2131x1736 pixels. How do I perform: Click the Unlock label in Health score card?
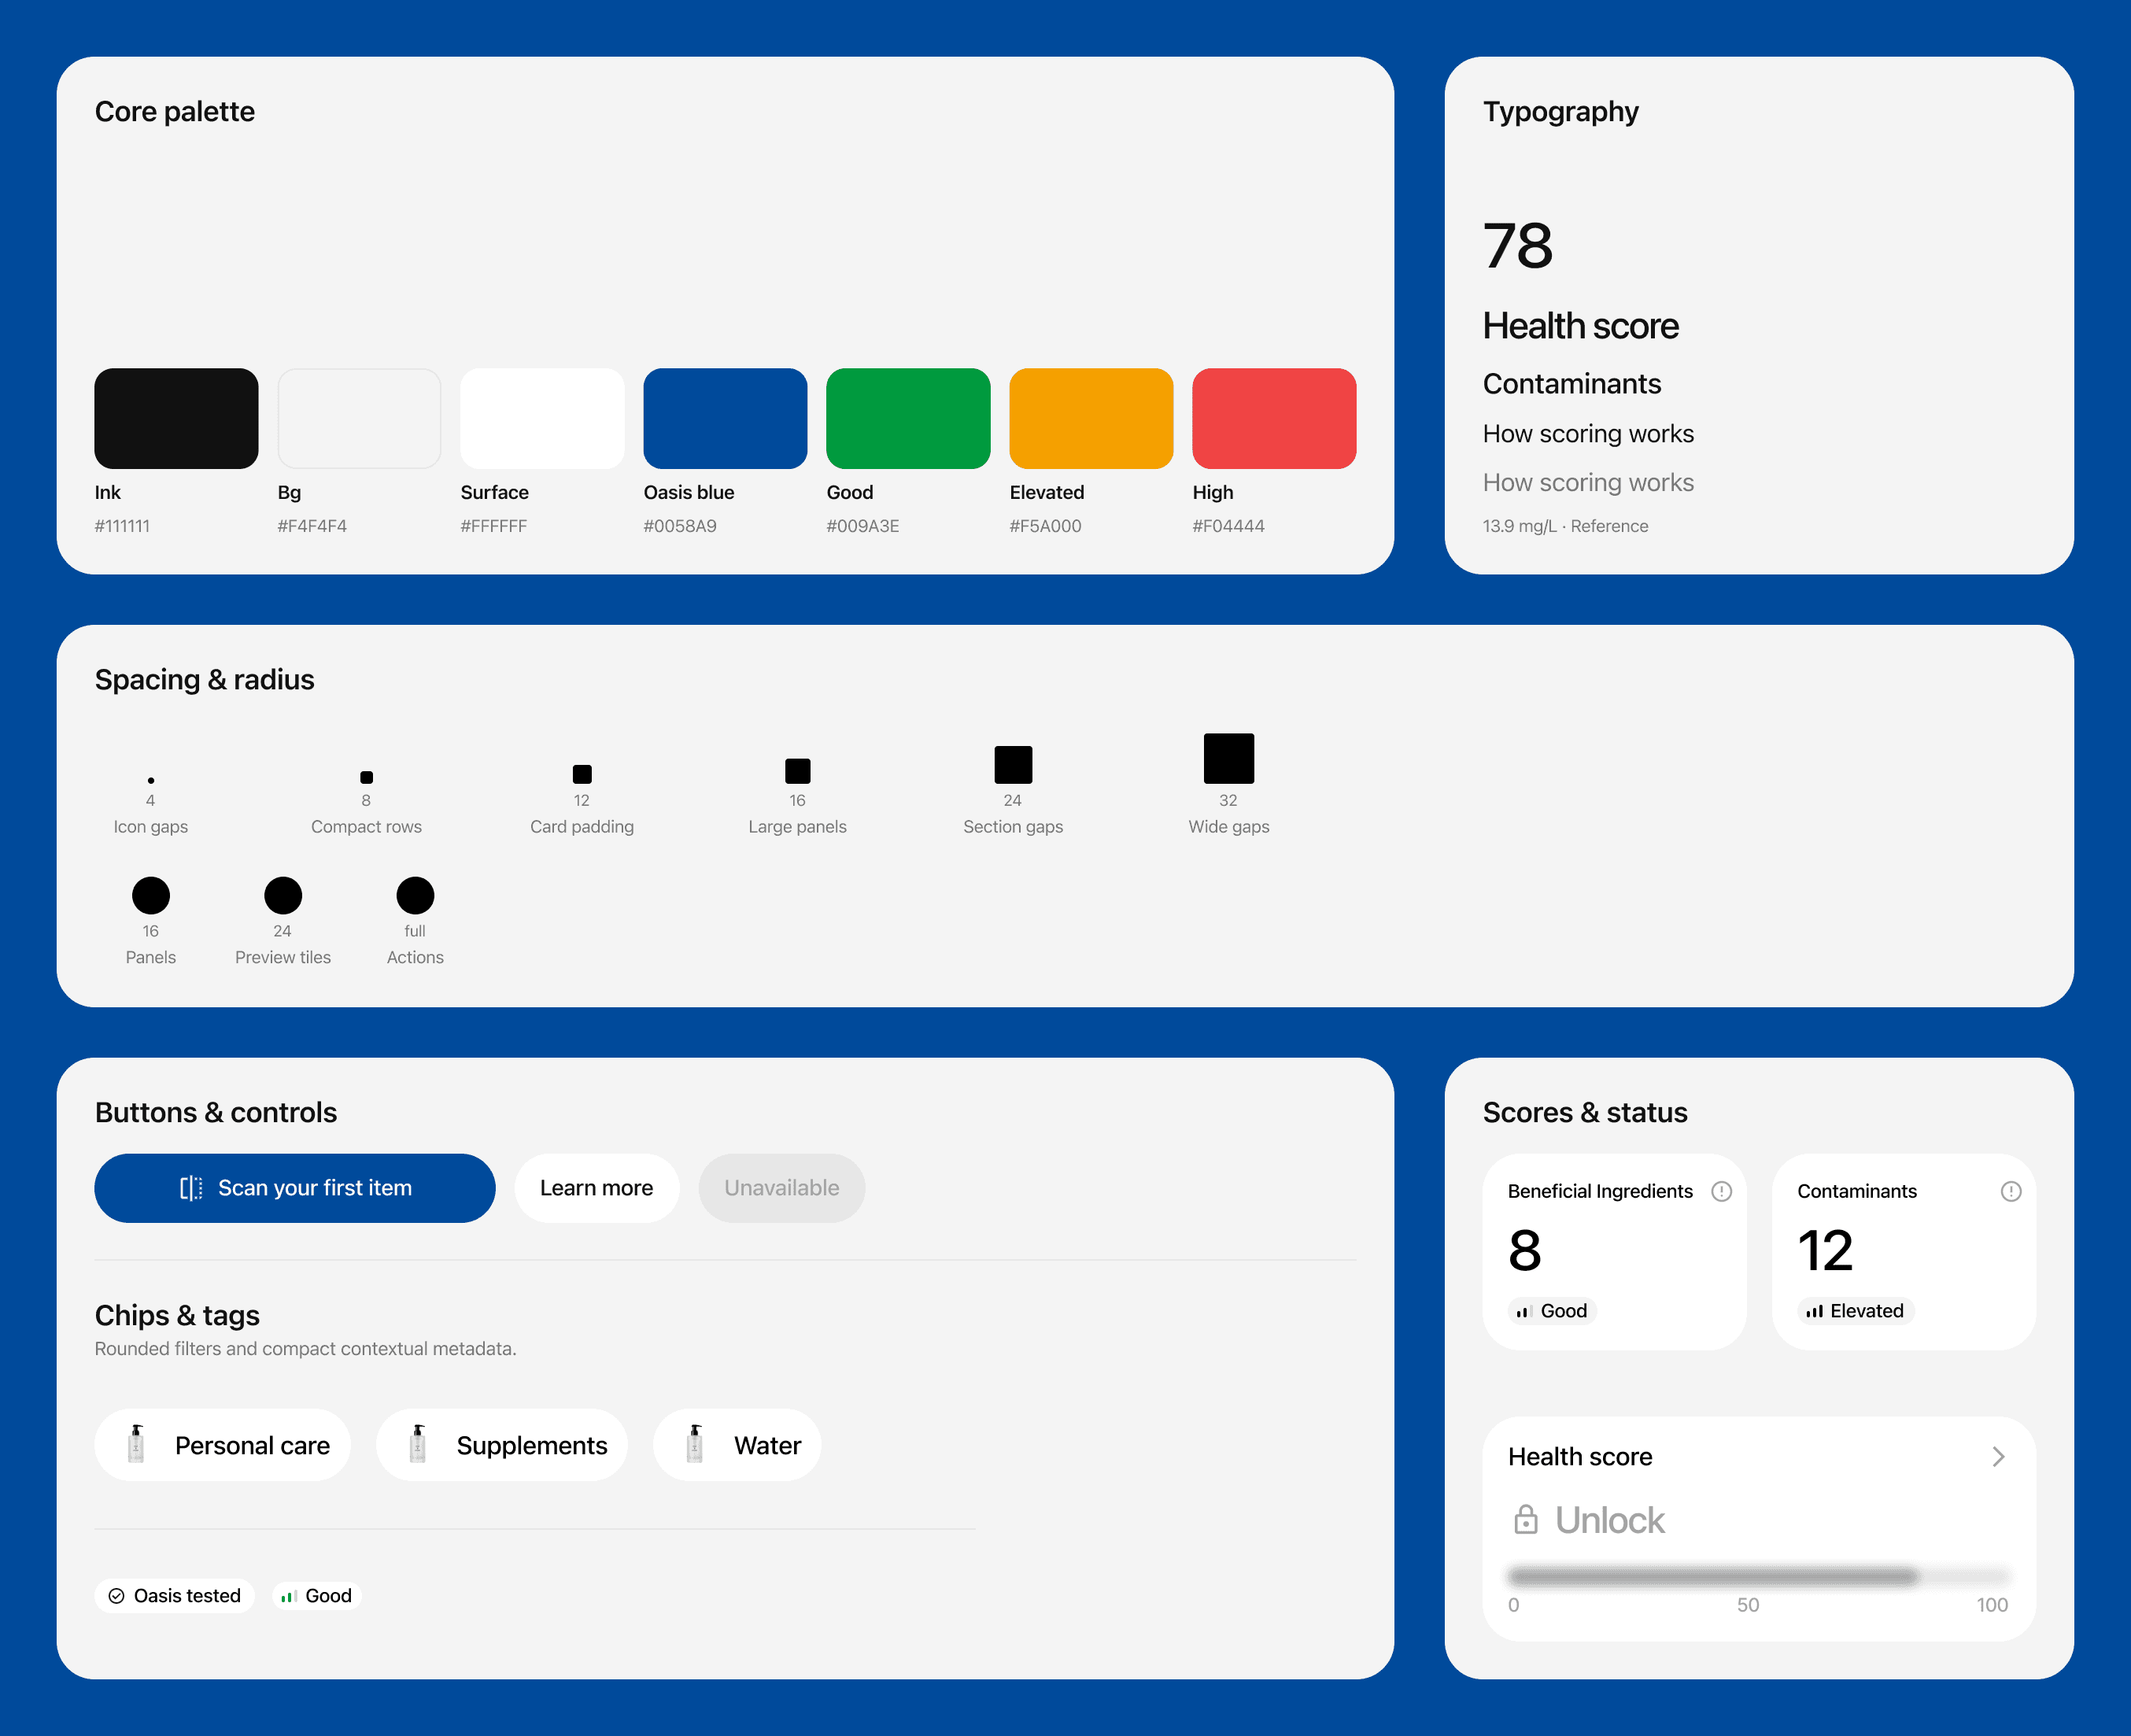pyautogui.click(x=1609, y=1520)
